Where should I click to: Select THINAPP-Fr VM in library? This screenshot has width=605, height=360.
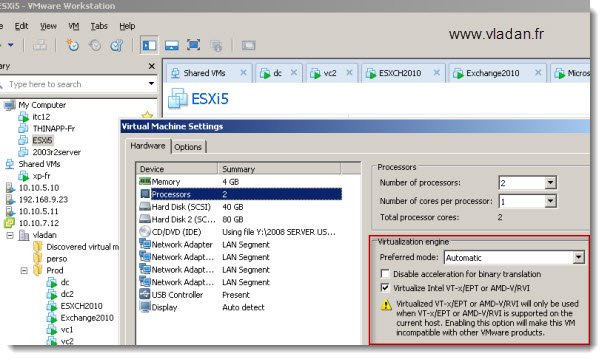pos(54,128)
